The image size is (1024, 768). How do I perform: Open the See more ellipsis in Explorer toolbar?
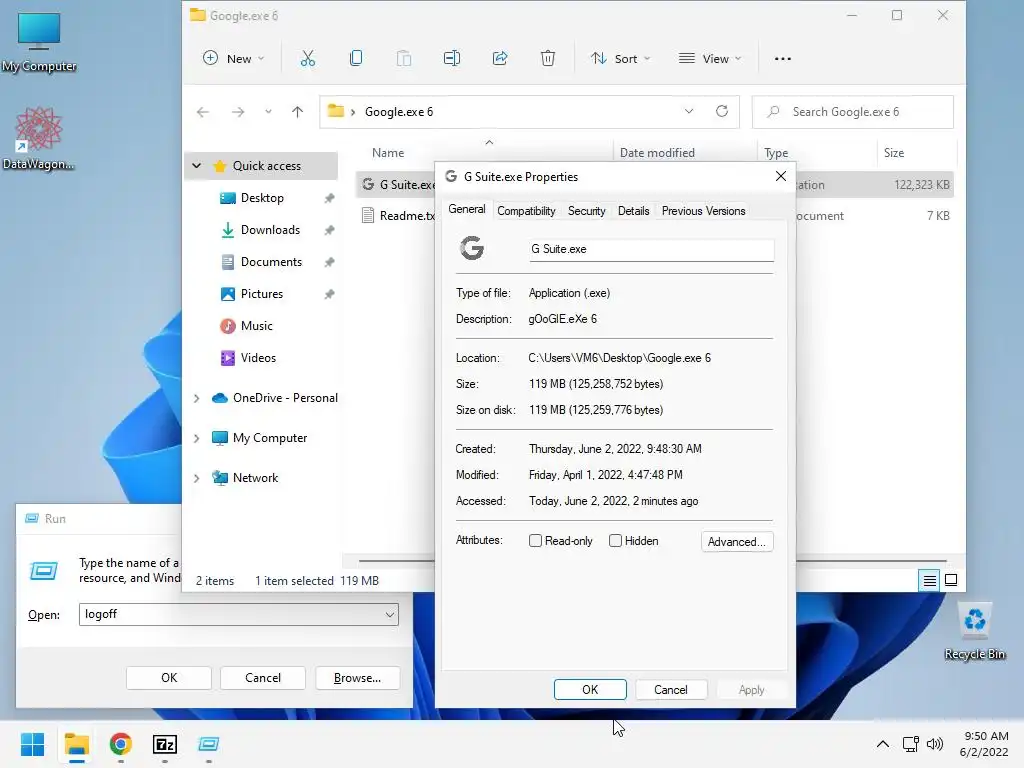[x=782, y=59]
